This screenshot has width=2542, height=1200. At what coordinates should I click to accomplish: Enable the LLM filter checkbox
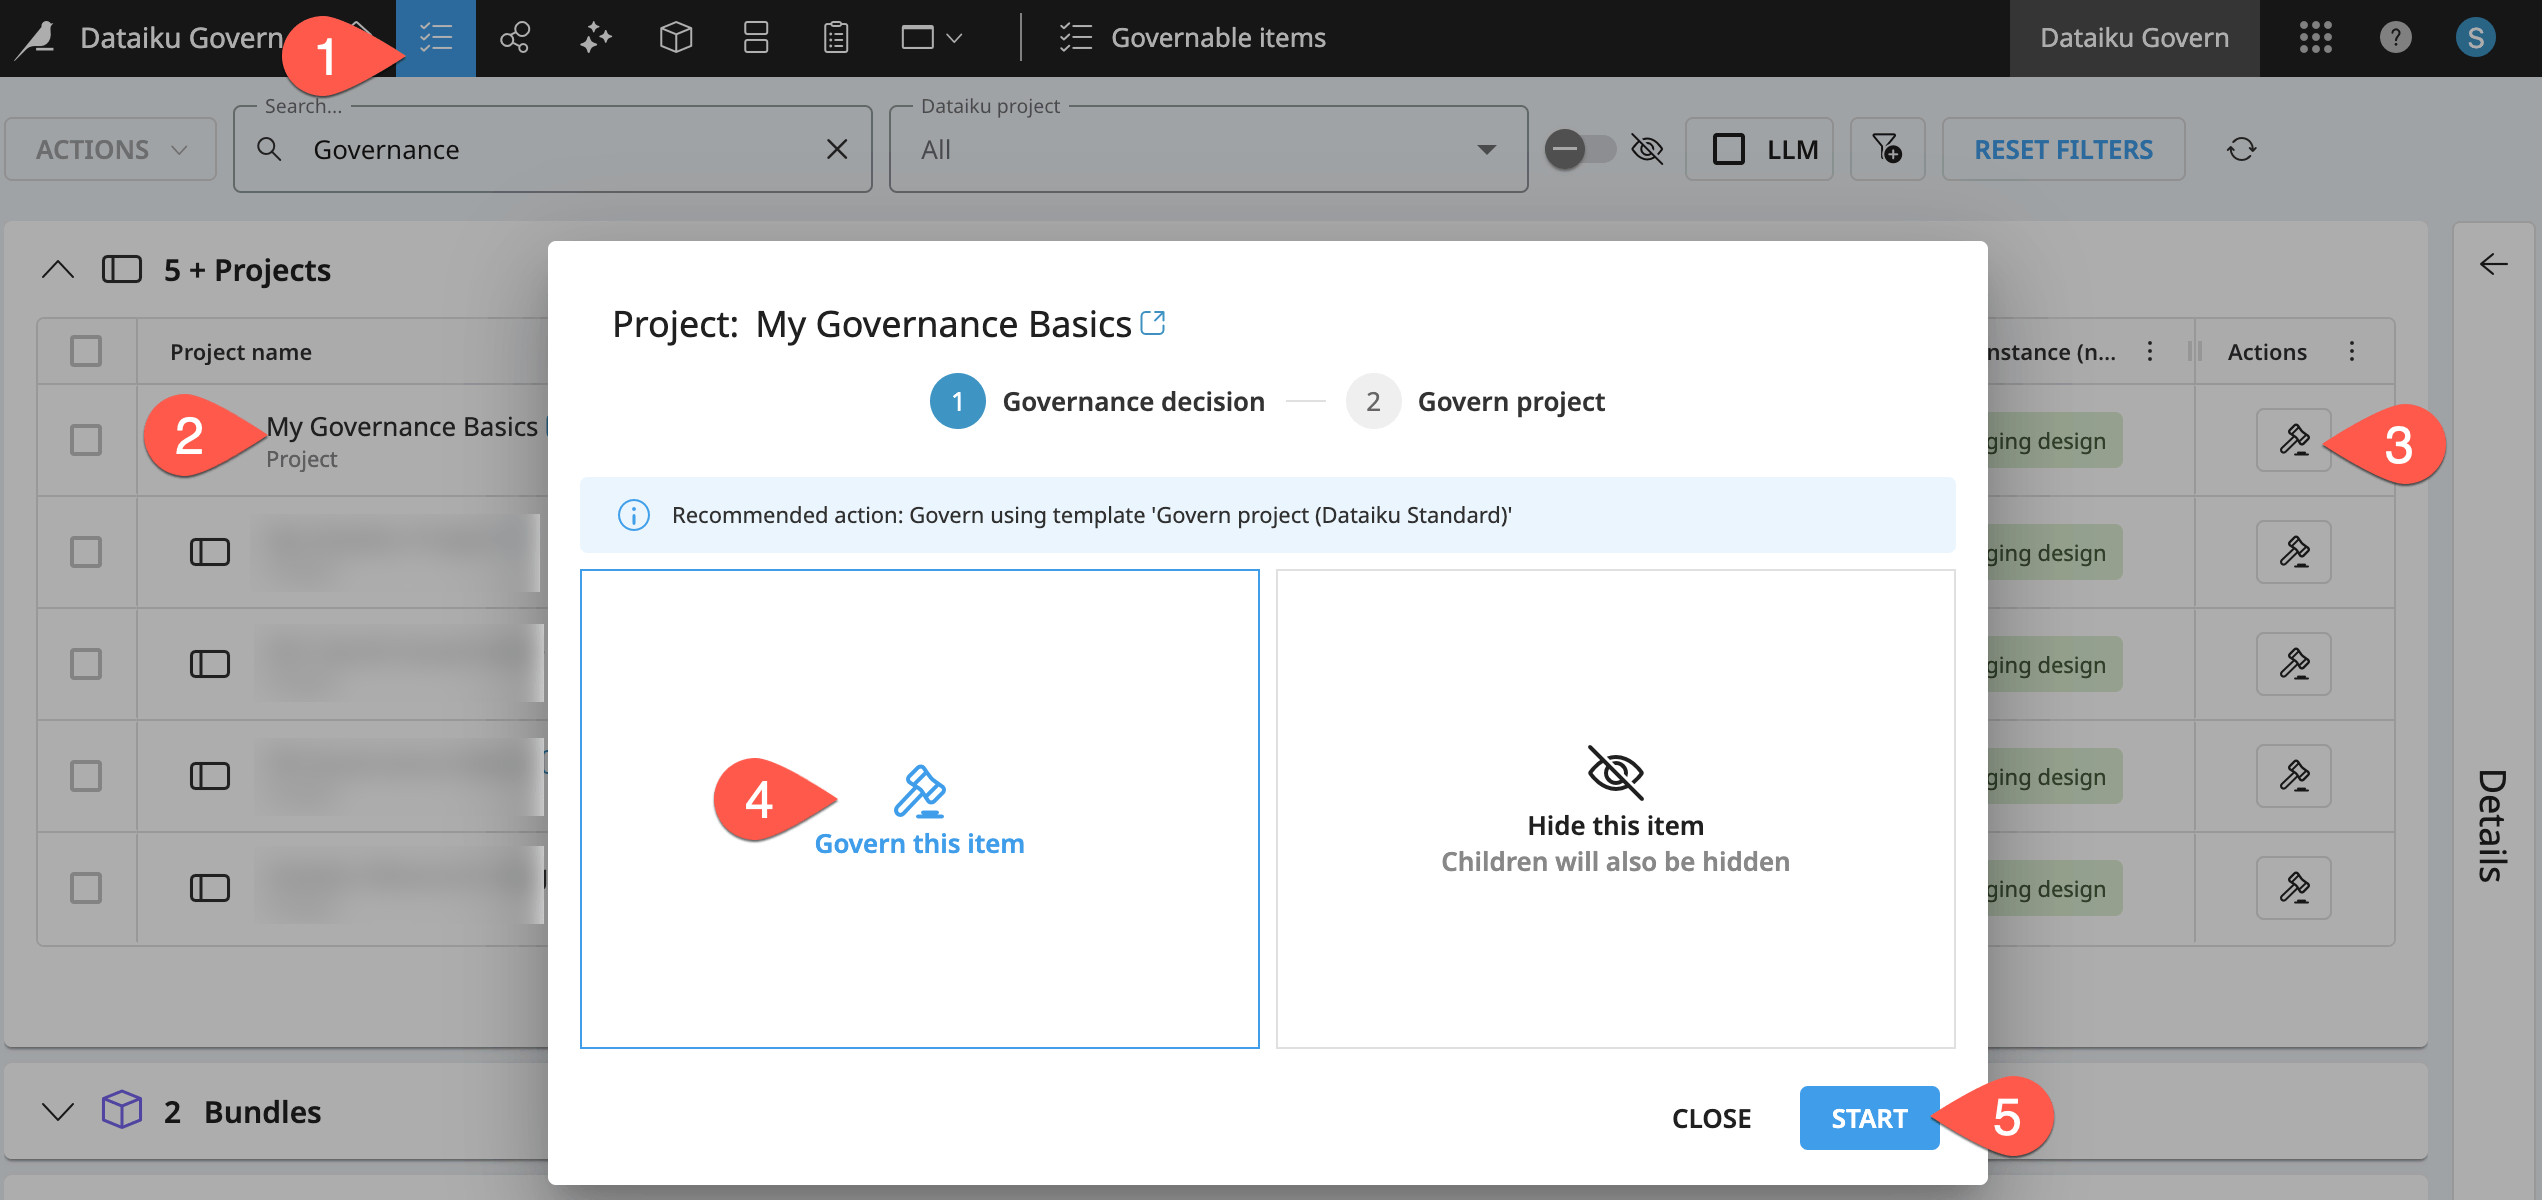(1729, 149)
